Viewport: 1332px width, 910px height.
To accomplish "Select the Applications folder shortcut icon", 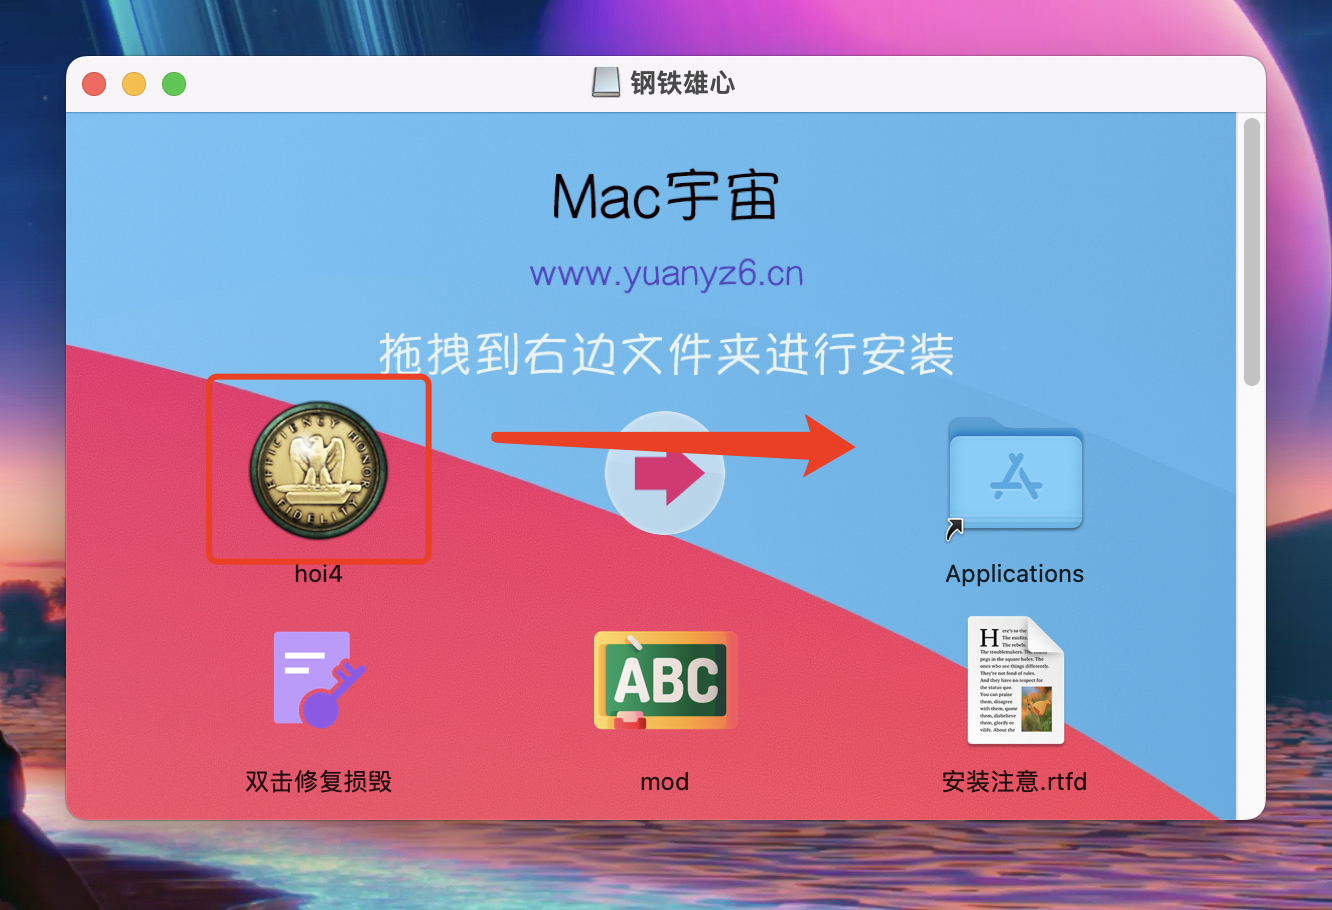I will [x=1015, y=475].
